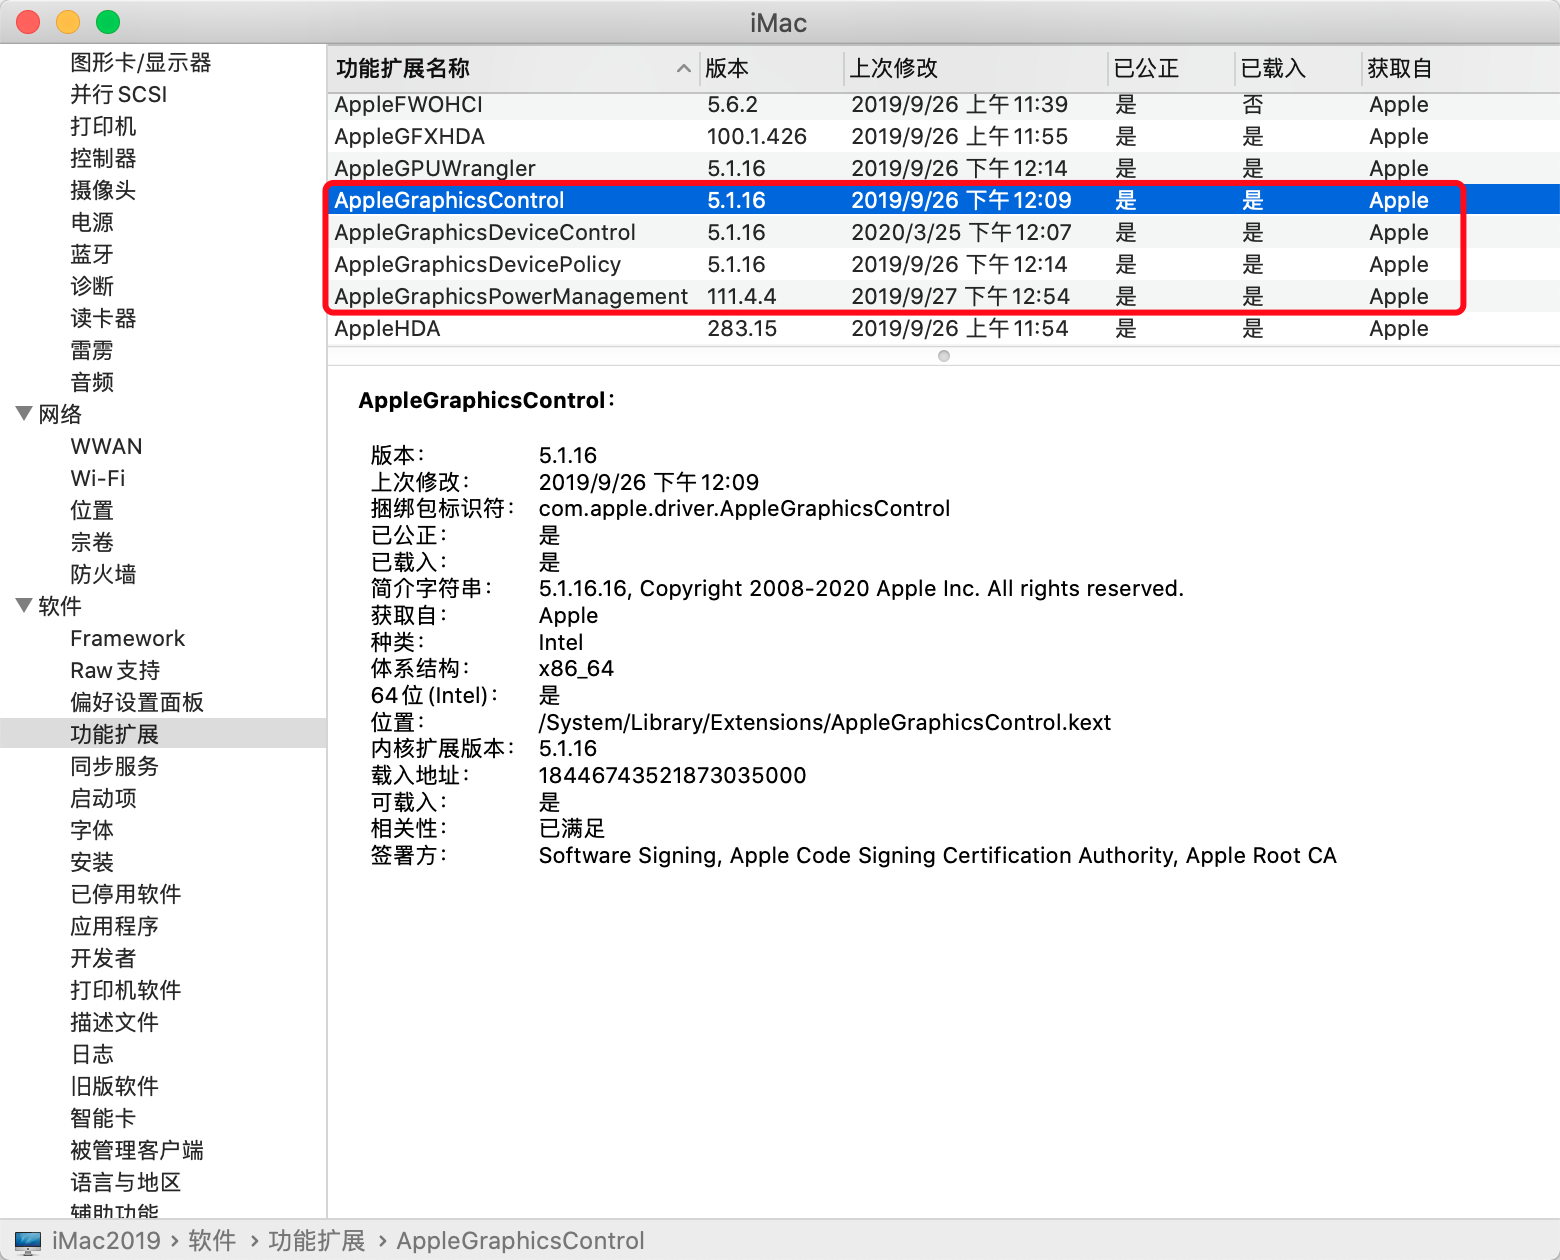Screen dimensions: 1560x1260
Task: Select 读卡器 in sidebar
Action: [x=103, y=318]
